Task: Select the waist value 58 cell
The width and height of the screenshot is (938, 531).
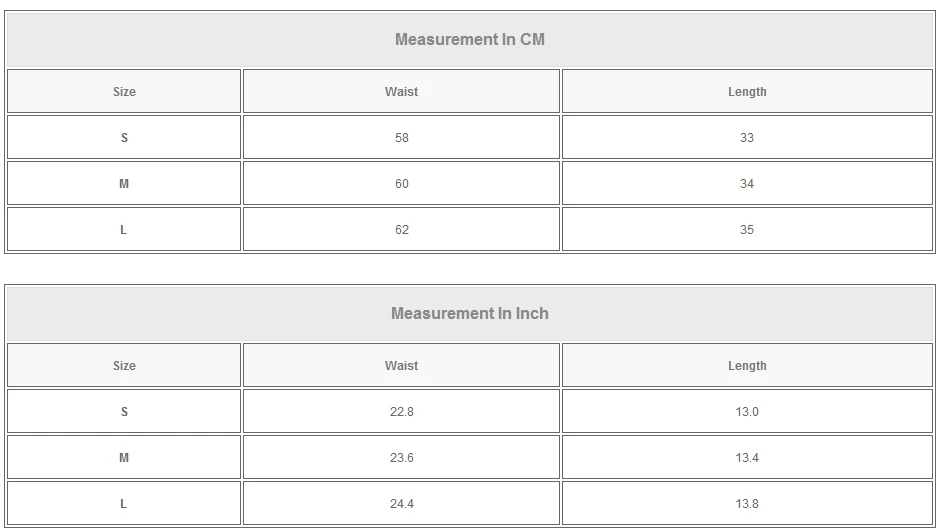Action: pyautogui.click(x=401, y=138)
